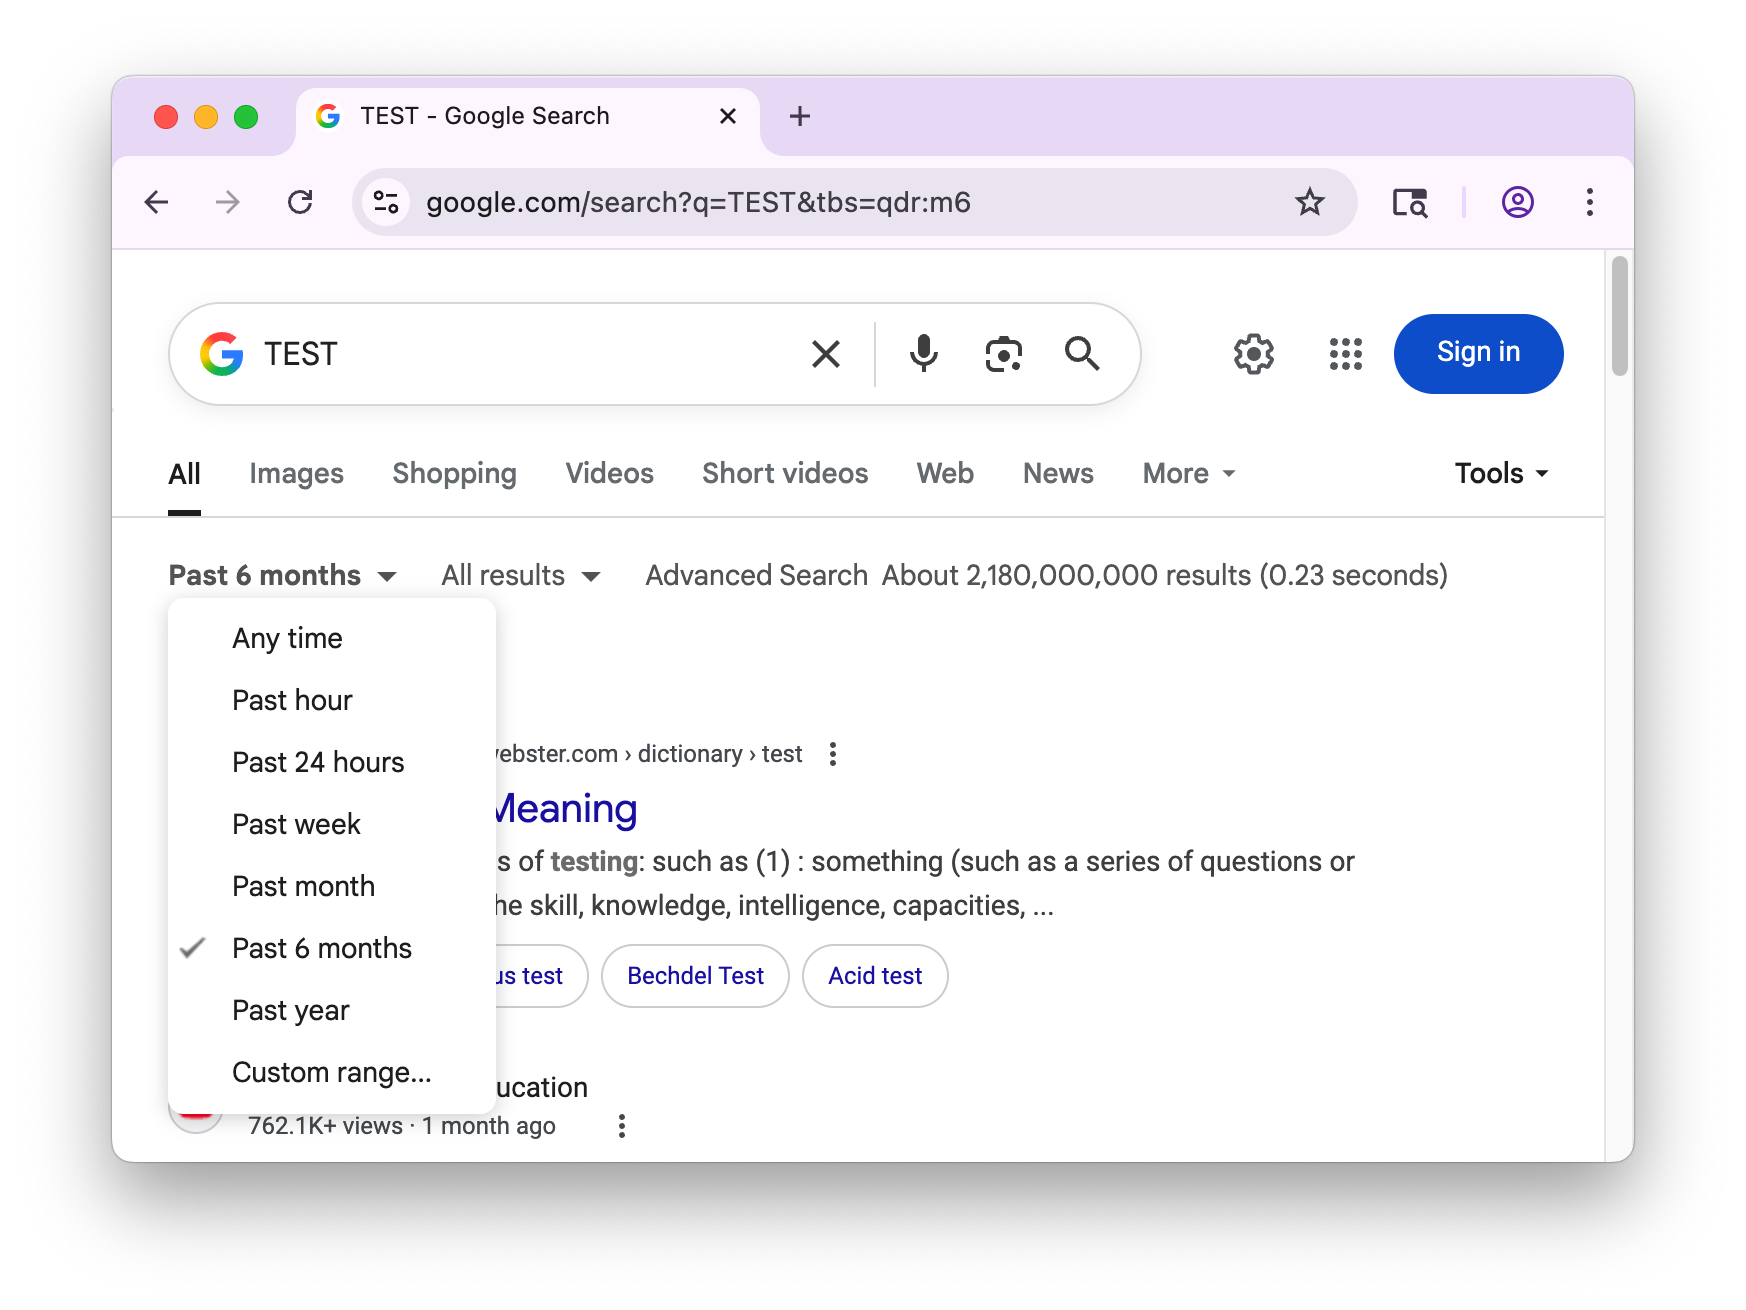Open Google quick settings gear
Screen dimensions: 1746x1310
click(x=1253, y=354)
